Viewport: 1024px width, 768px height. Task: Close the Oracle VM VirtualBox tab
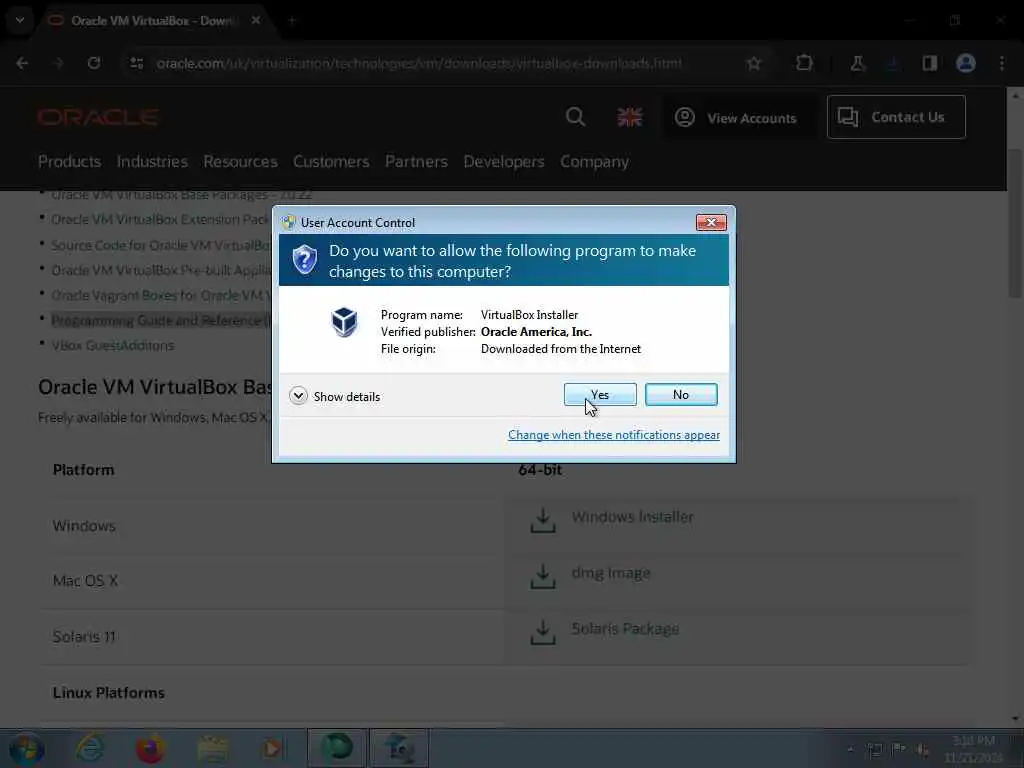point(256,20)
